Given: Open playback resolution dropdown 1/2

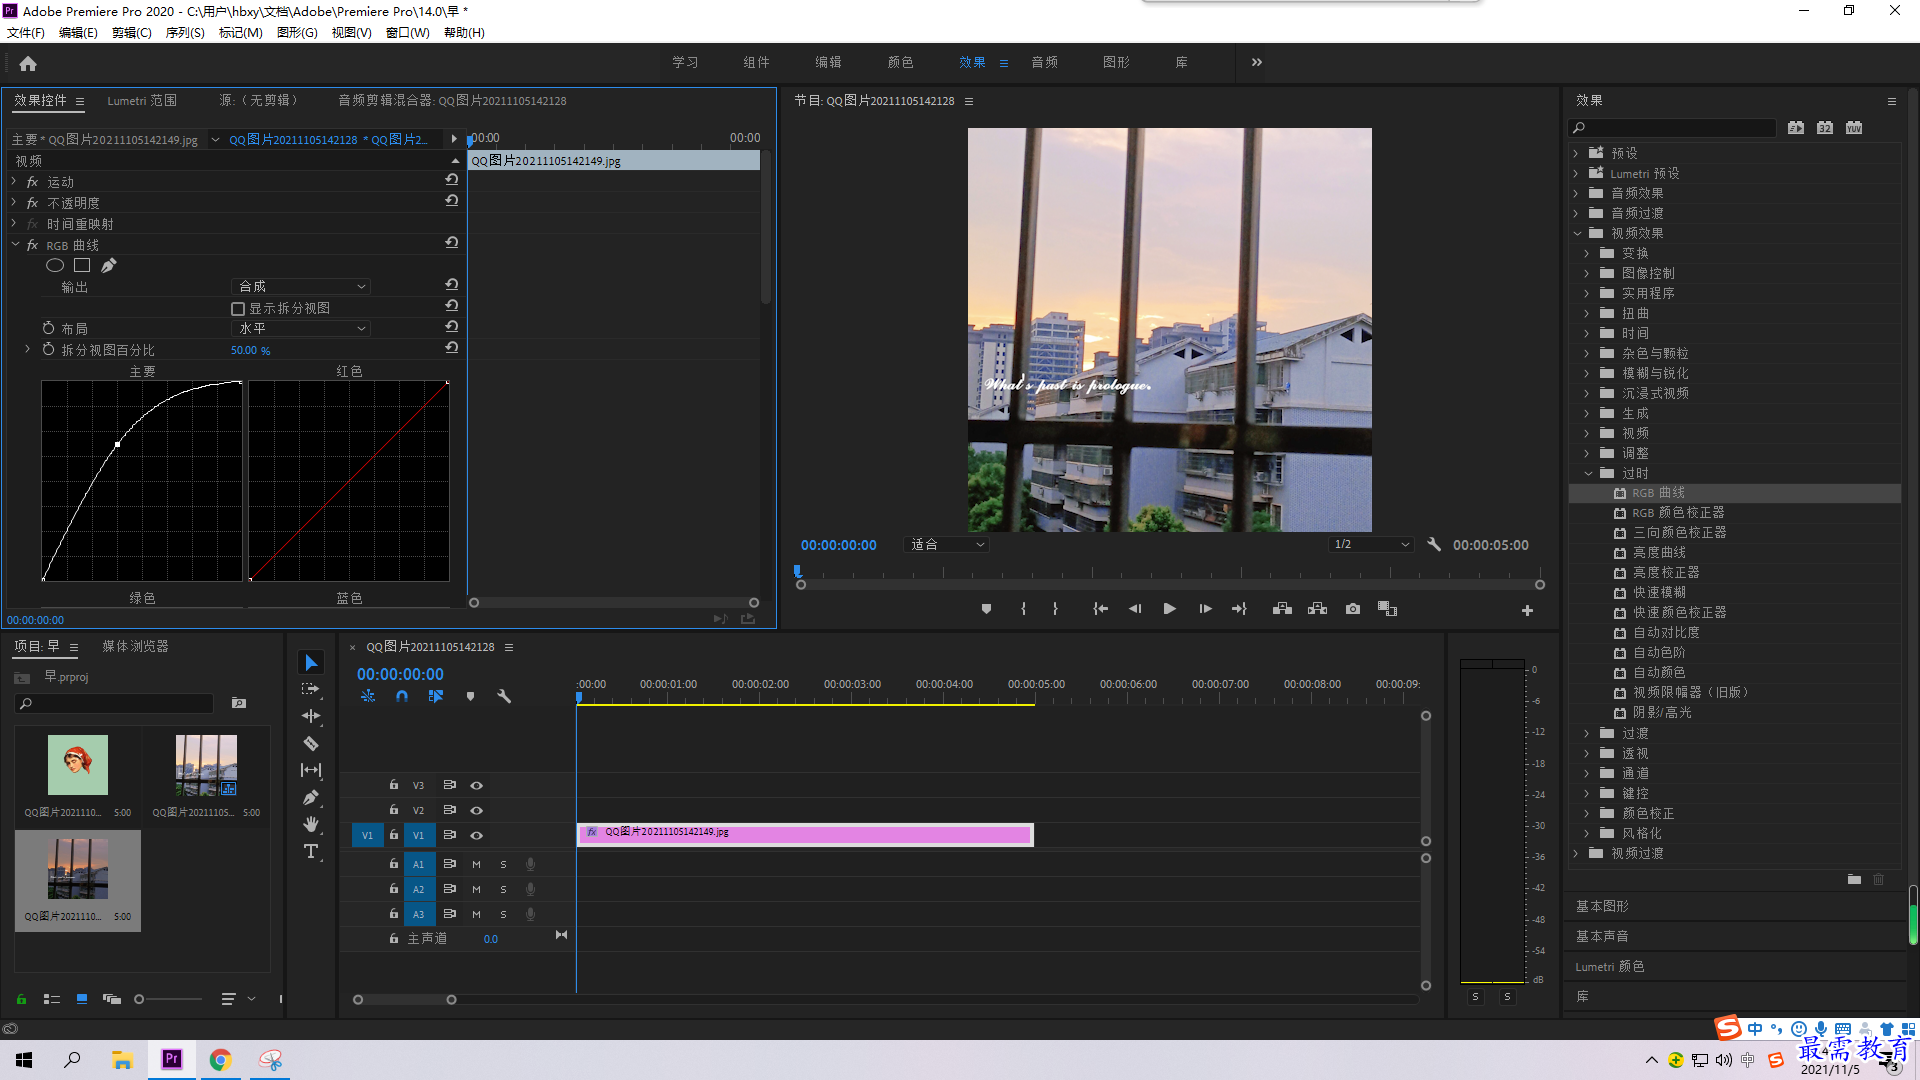Looking at the screenshot, I should tap(1370, 545).
